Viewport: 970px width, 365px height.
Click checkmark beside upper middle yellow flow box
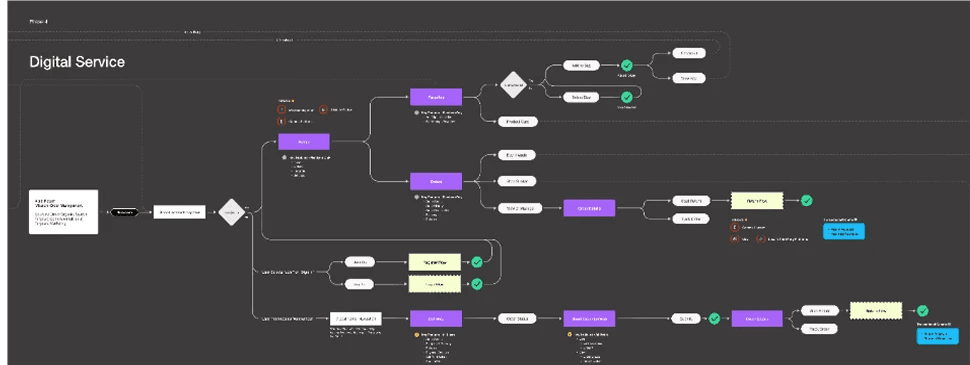click(477, 262)
